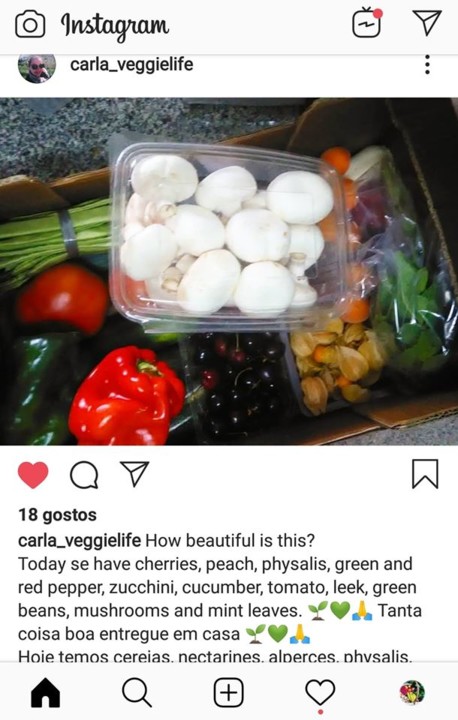Open carla_veggielife profile picture
This screenshot has width=458, height=720.
coord(37,68)
